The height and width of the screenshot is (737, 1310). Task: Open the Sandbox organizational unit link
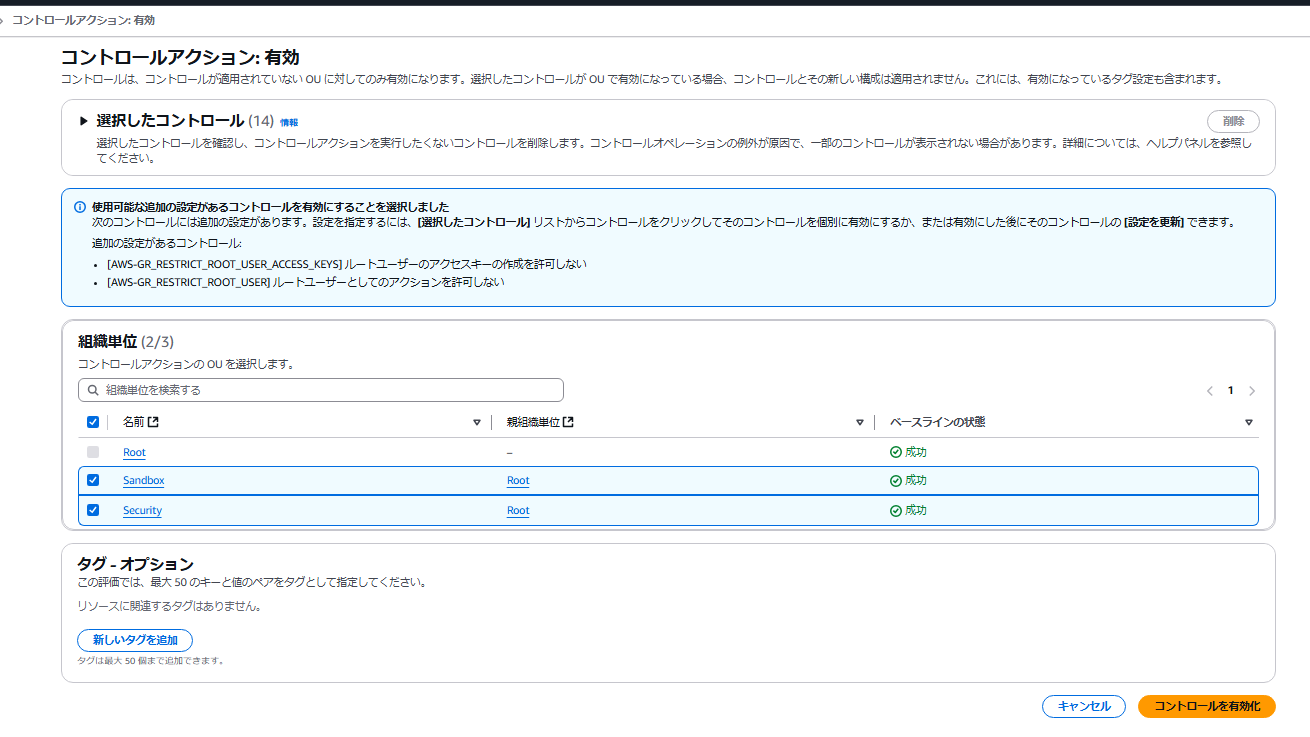143,481
